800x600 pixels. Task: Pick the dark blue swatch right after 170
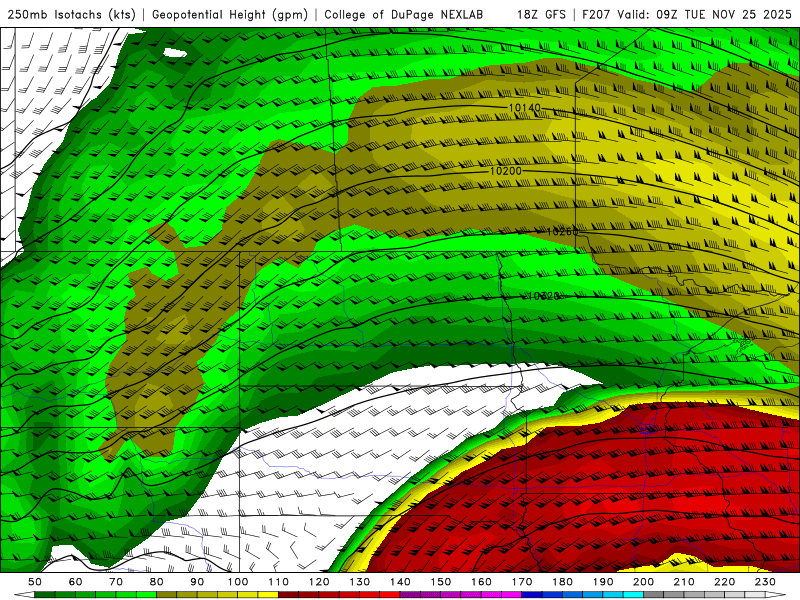point(532,595)
